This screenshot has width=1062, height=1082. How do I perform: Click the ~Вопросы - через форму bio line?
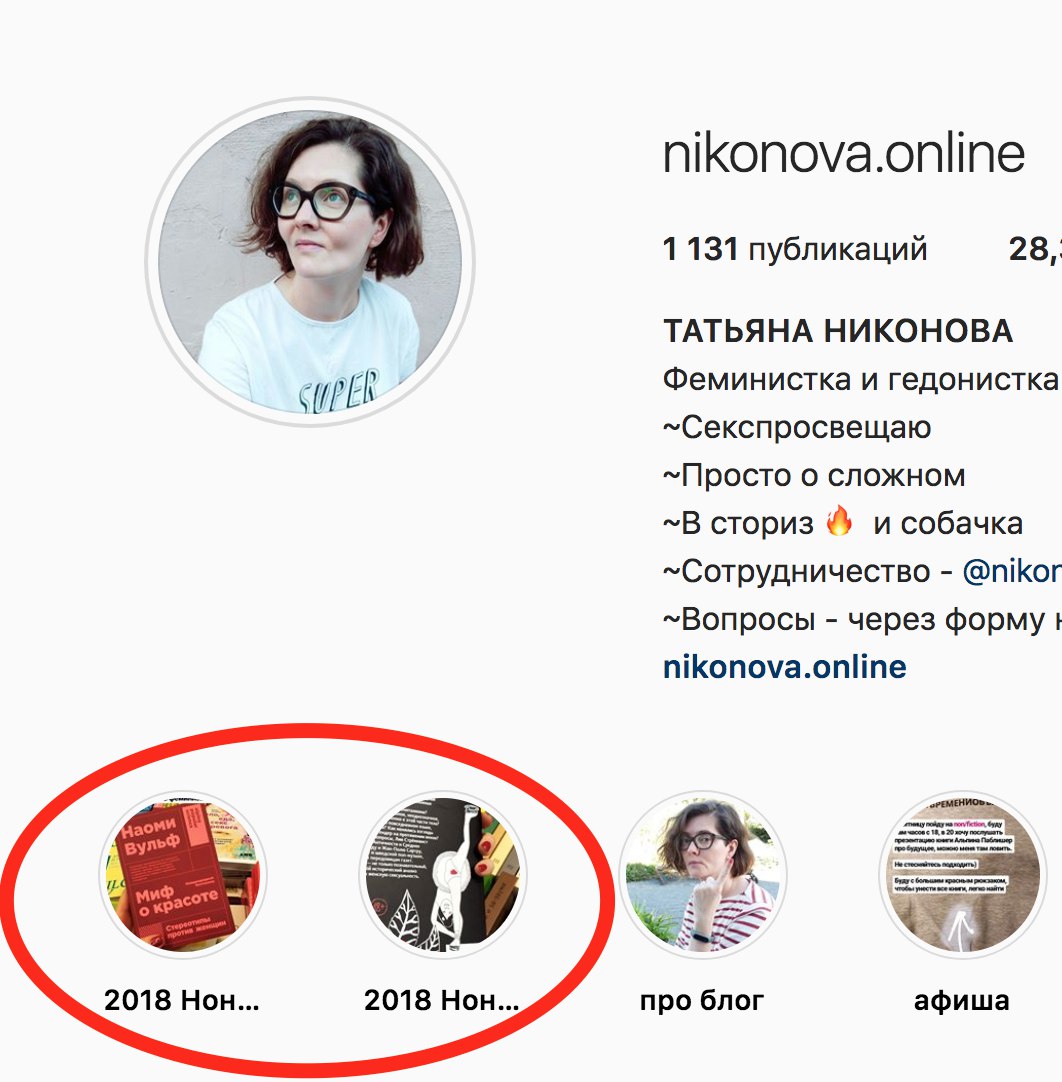862,619
